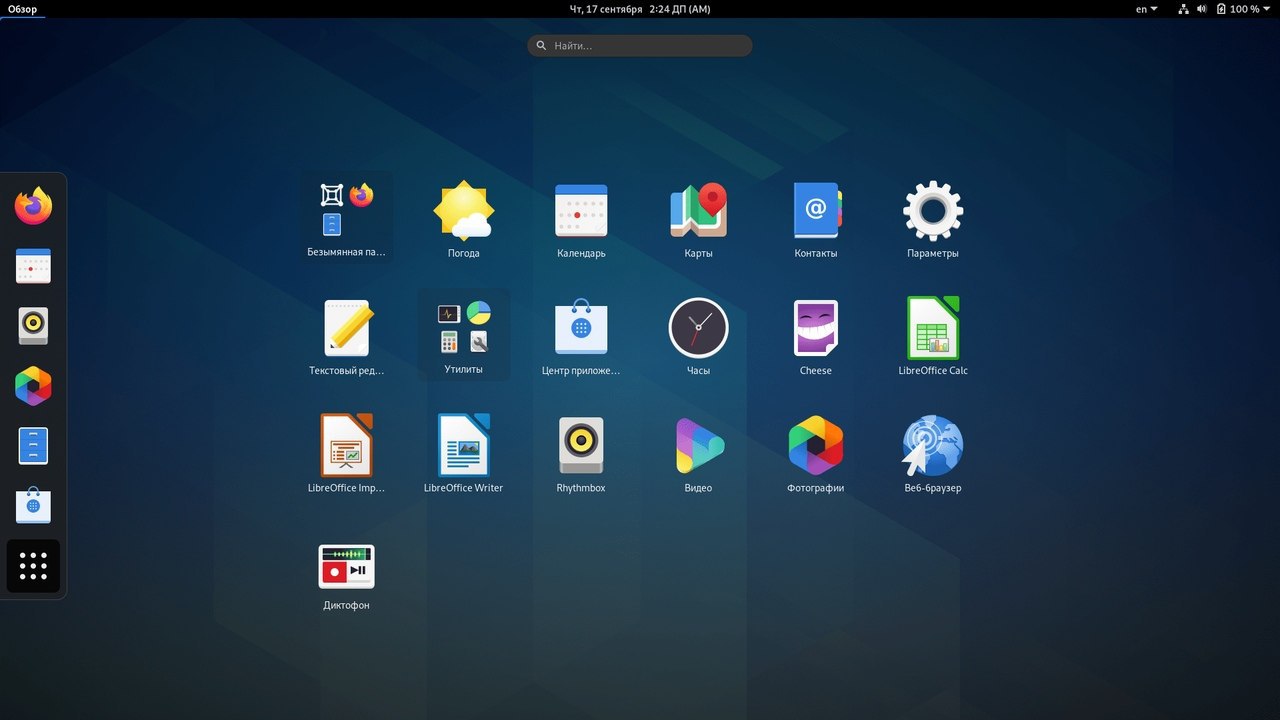Open the Безымянная папка app folder
Screen dimensions: 1280x720
(346, 217)
